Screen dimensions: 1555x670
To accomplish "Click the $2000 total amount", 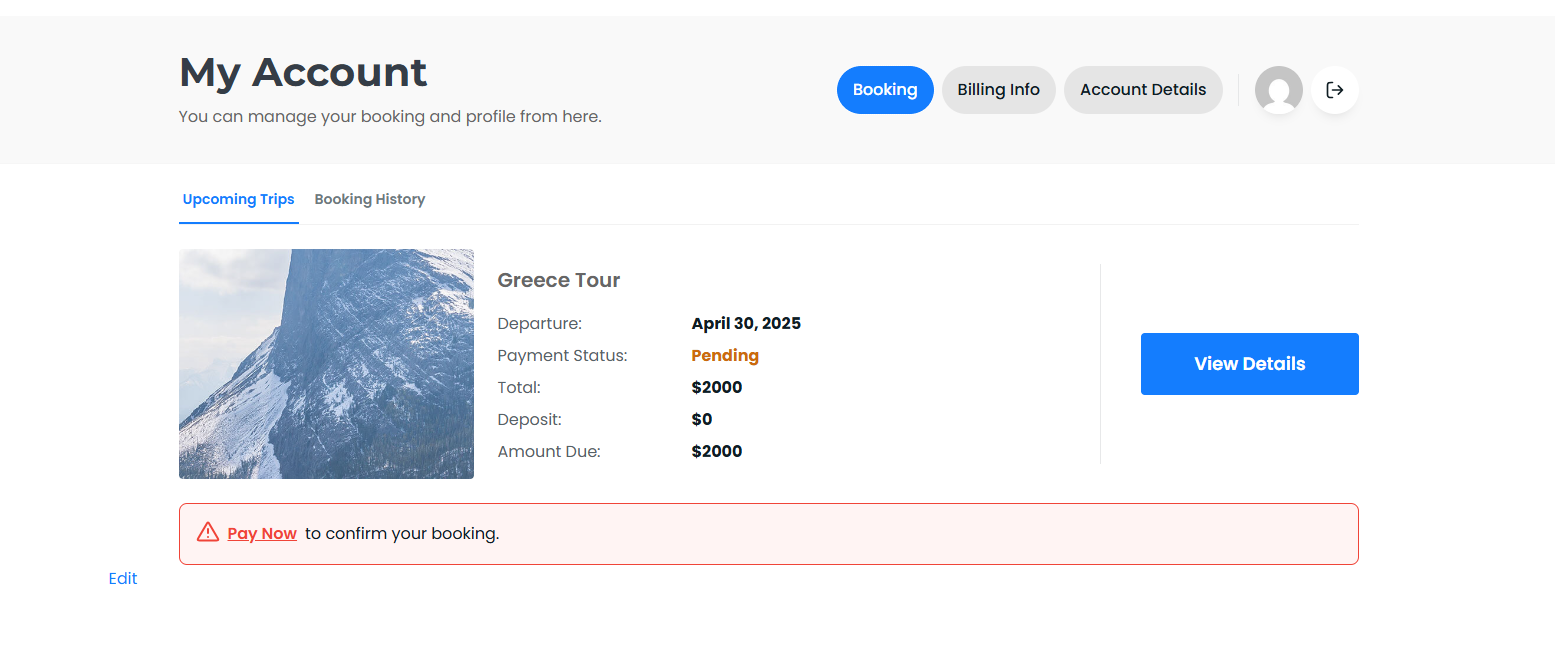I will tap(716, 387).
